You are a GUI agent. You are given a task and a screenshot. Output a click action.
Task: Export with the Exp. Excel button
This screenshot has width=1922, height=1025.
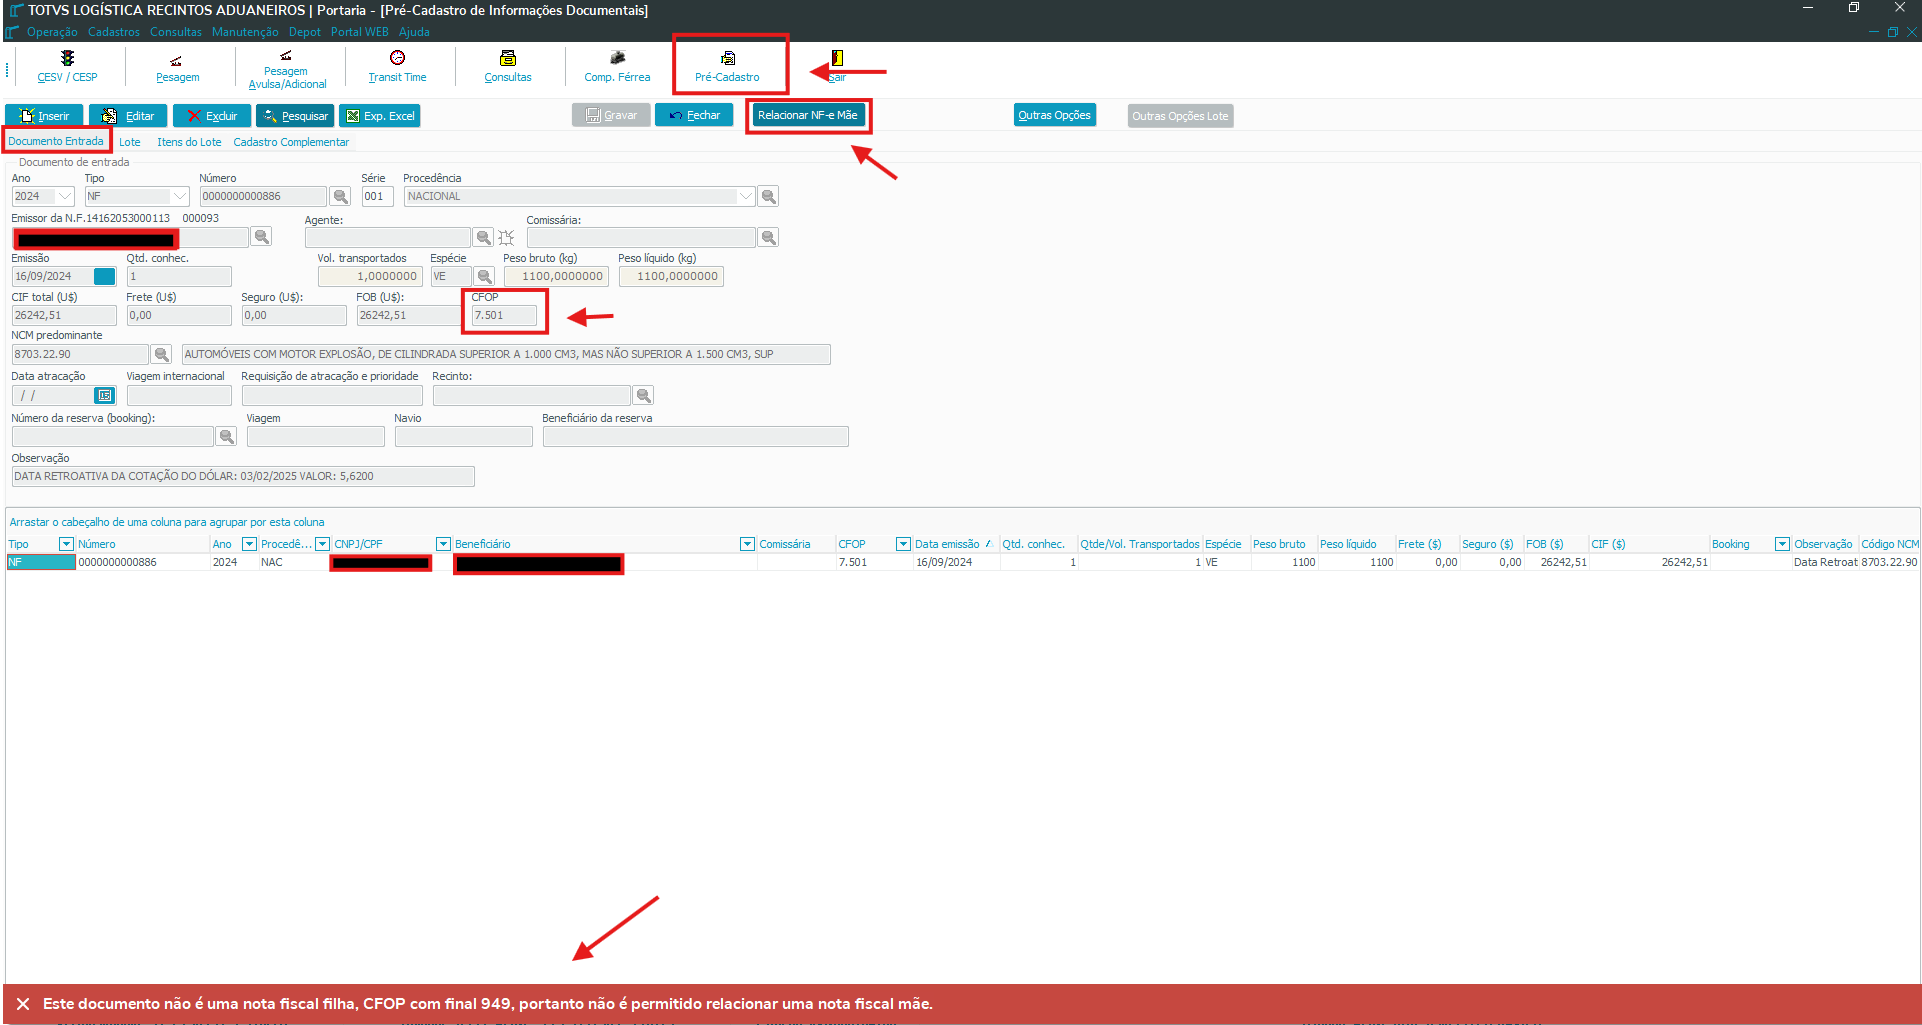(x=379, y=116)
